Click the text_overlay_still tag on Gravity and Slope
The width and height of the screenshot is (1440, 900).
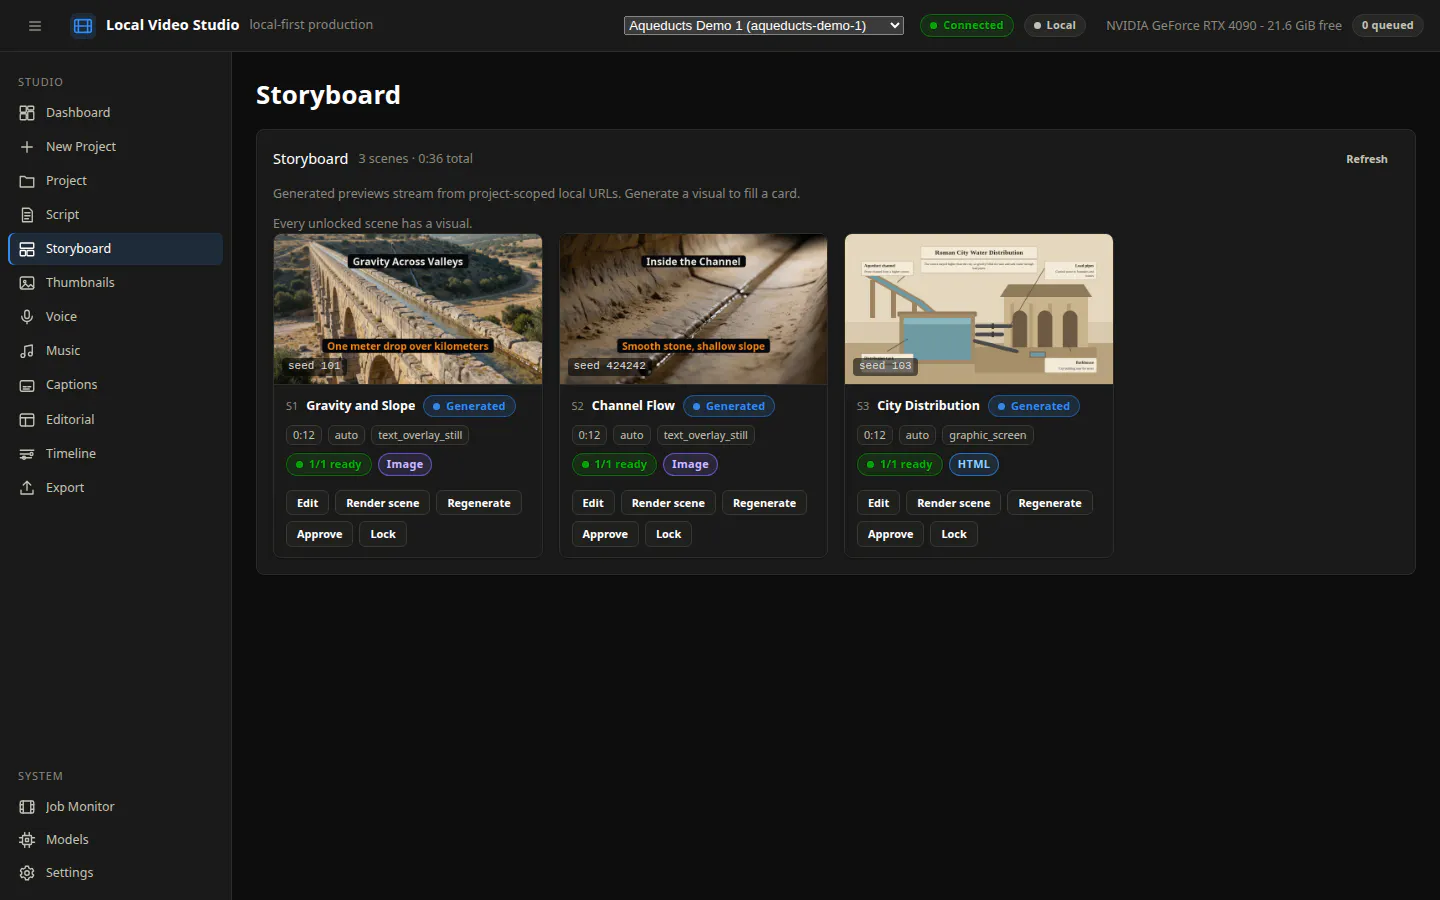(420, 435)
